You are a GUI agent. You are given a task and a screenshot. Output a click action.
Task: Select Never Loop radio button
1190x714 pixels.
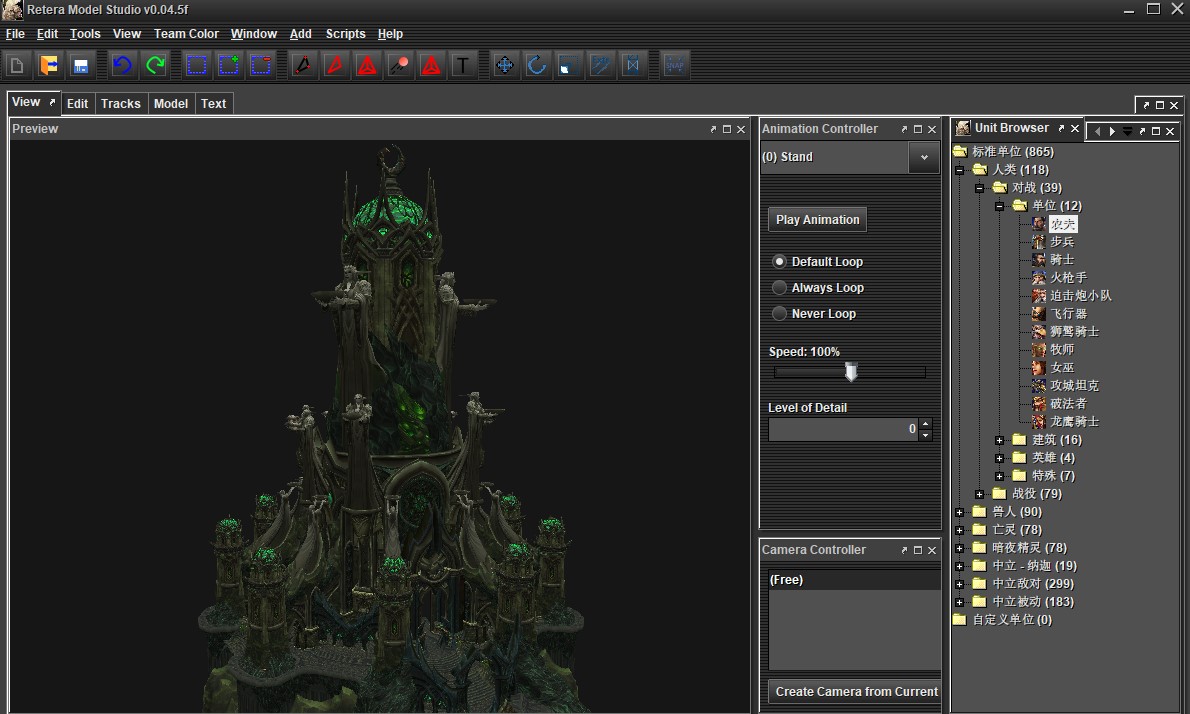pos(779,313)
